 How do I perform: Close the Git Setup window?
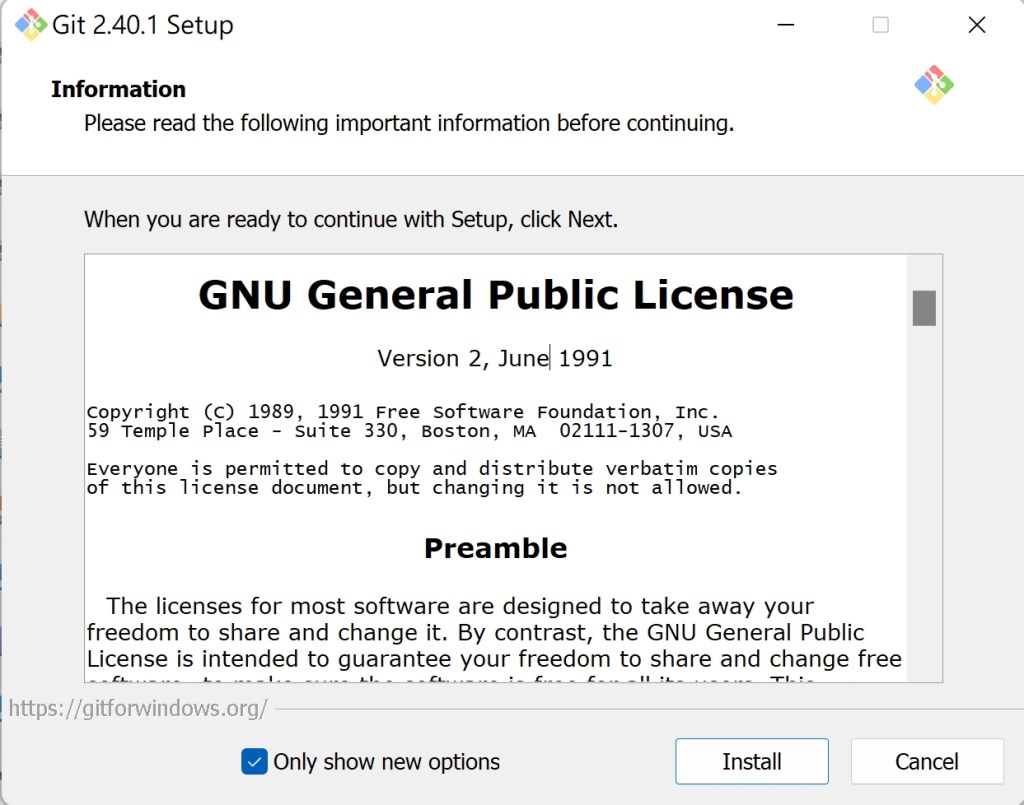(x=977, y=25)
